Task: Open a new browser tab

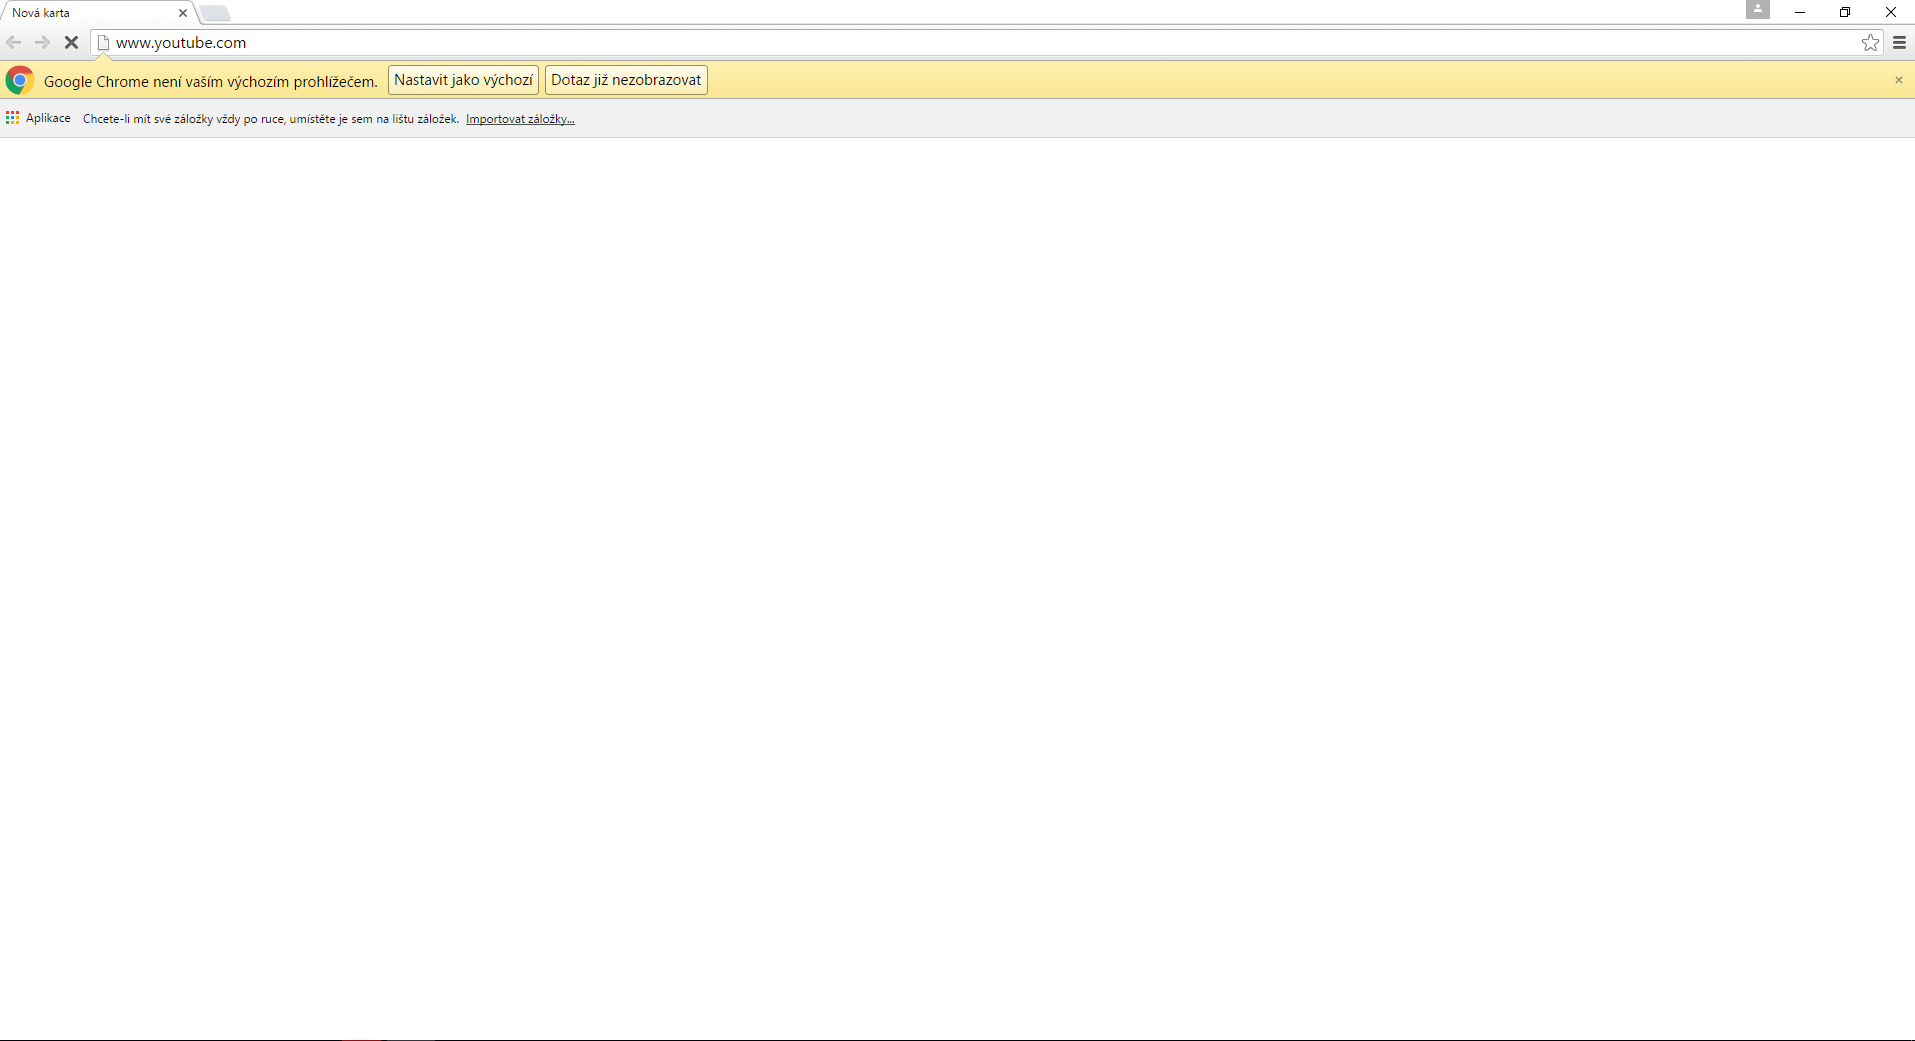Action: [x=214, y=13]
